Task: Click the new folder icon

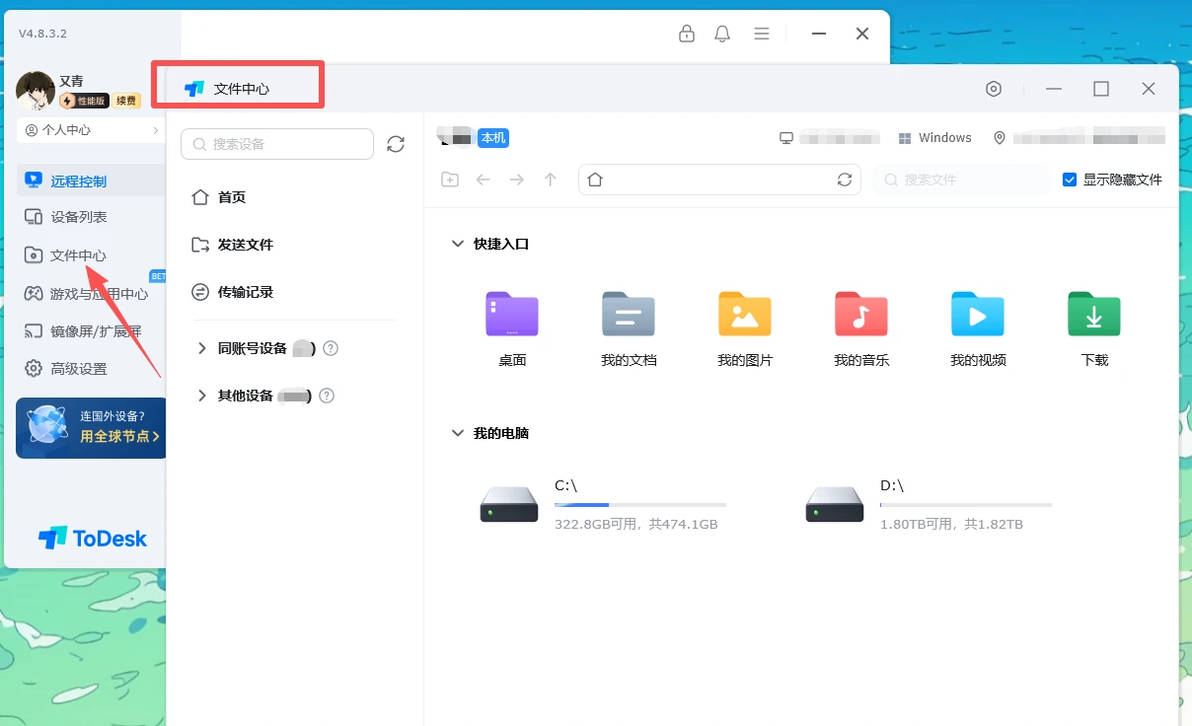Action: coord(450,179)
